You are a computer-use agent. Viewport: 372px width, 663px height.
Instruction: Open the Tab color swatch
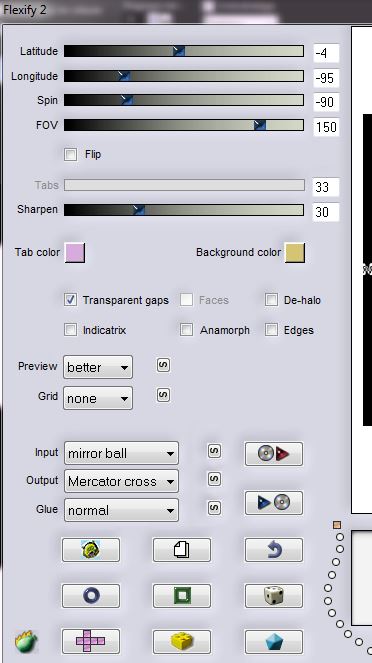point(75,252)
